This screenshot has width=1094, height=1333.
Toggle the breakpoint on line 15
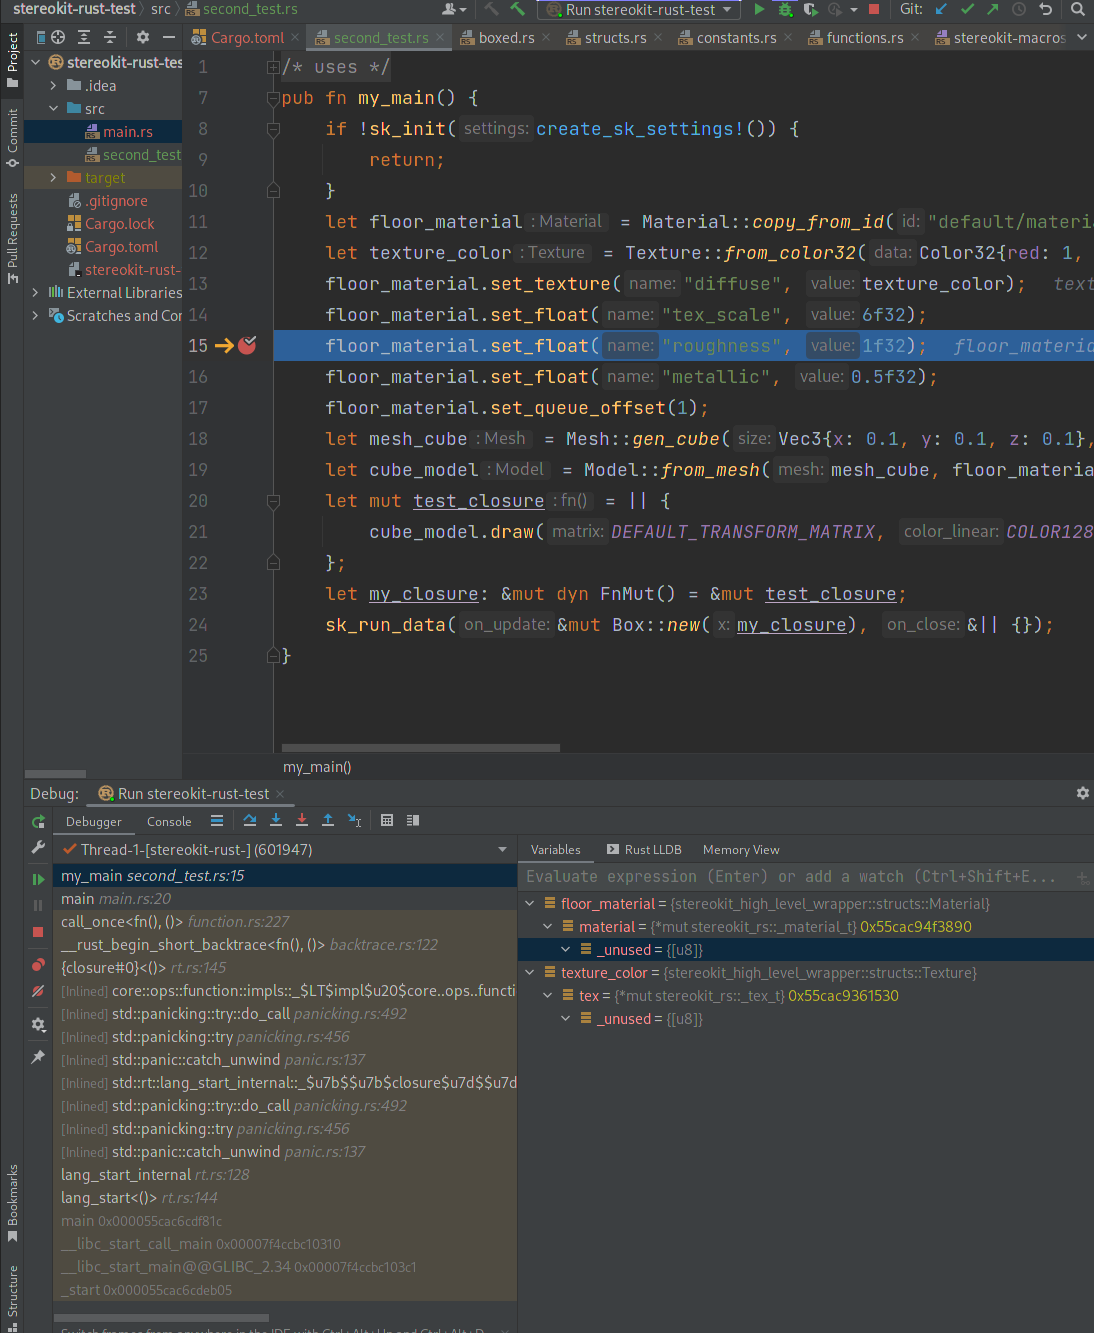pos(247,345)
